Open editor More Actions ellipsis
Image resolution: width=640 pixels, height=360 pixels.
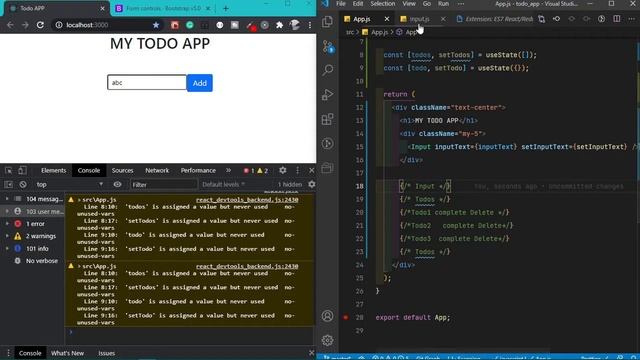[x=631, y=19]
